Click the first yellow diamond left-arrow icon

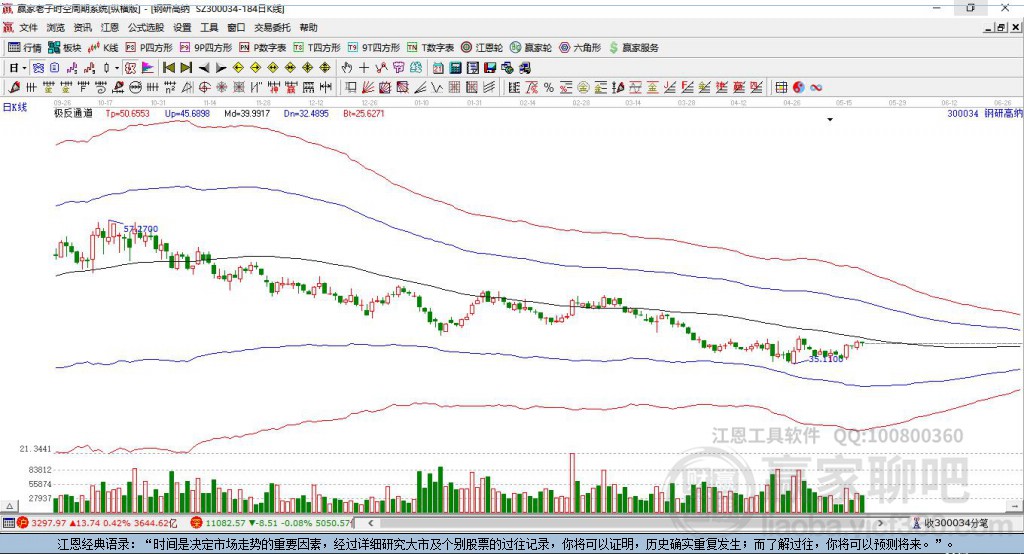pos(238,68)
